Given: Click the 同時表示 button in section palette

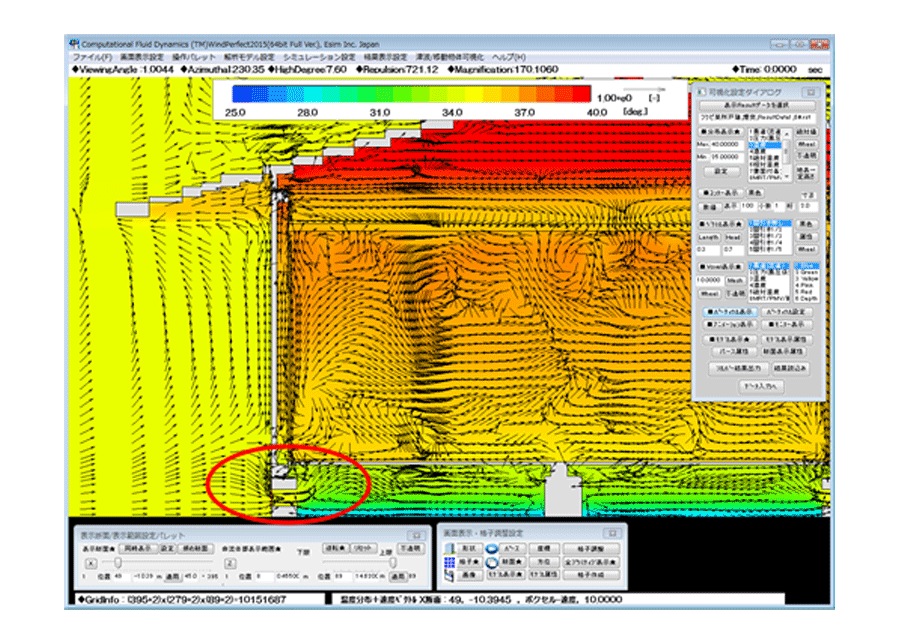Looking at the screenshot, I should (x=137, y=548).
